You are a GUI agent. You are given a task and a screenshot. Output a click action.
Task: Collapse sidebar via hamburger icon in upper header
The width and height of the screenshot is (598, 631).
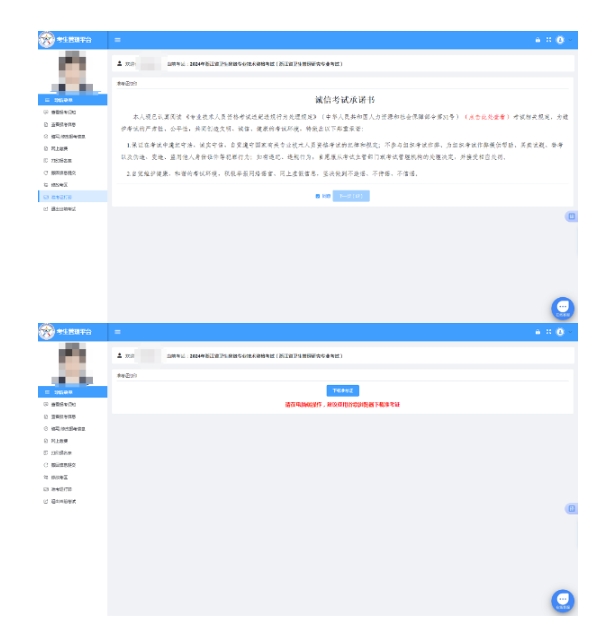(x=118, y=40)
